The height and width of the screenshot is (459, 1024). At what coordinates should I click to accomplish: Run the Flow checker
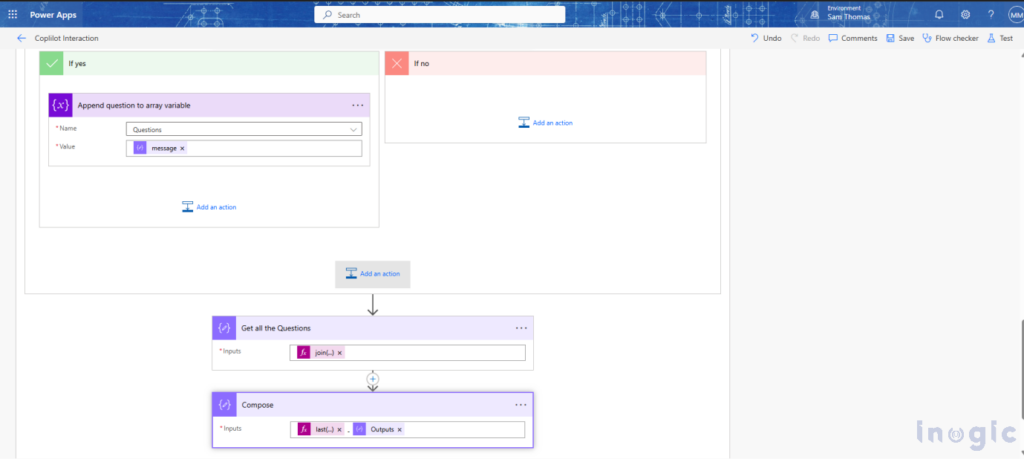(x=950, y=38)
